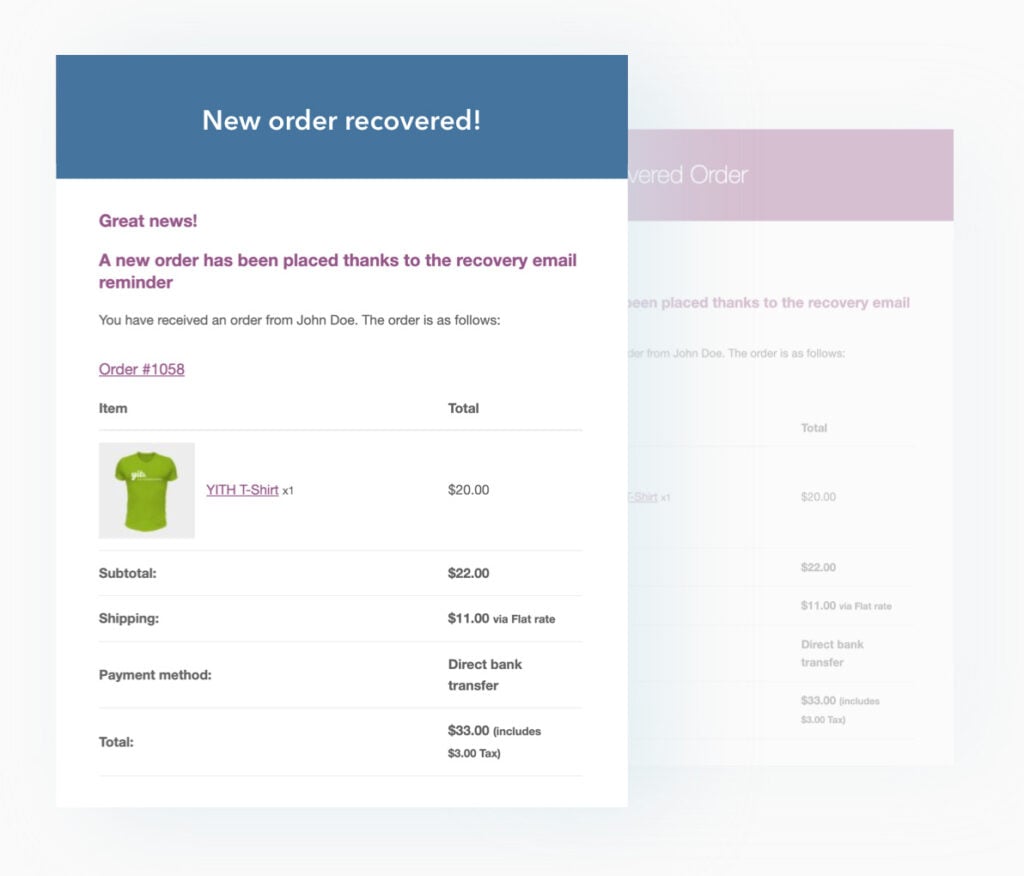Click the faded T-Shirt link in background email

tap(642, 497)
